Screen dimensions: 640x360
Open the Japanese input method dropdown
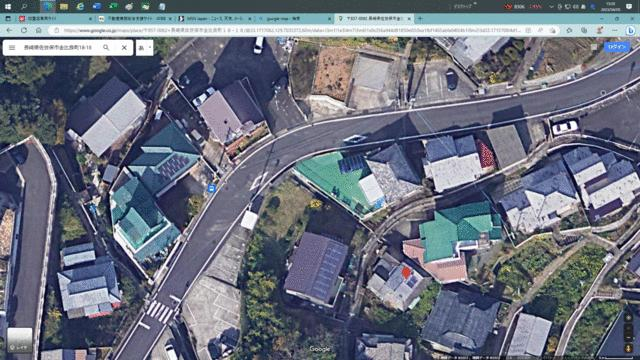click(x=144, y=48)
